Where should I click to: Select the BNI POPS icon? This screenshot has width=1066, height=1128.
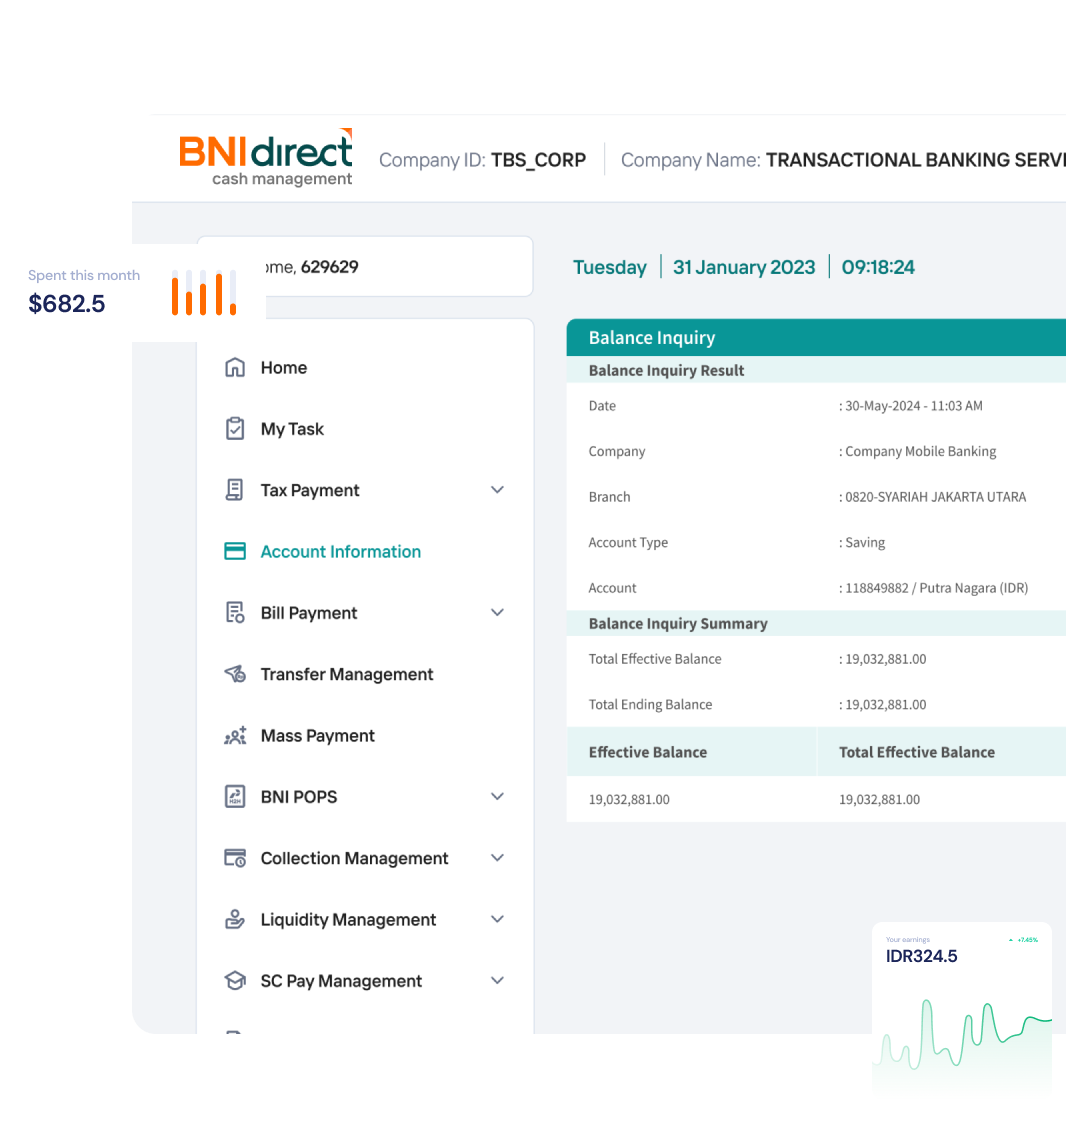coord(234,796)
